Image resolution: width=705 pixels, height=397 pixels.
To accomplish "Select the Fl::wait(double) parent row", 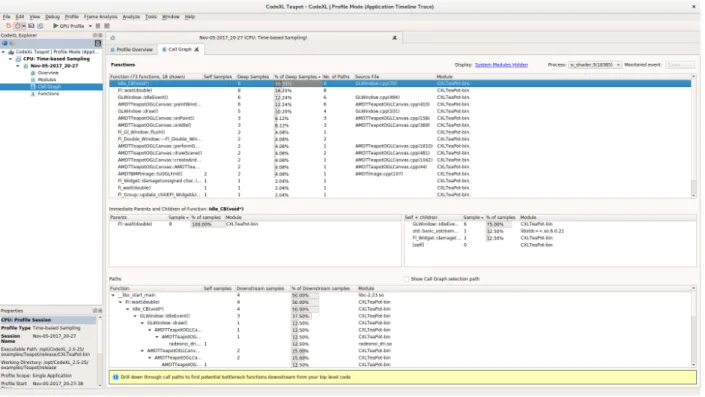I will click(255, 224).
